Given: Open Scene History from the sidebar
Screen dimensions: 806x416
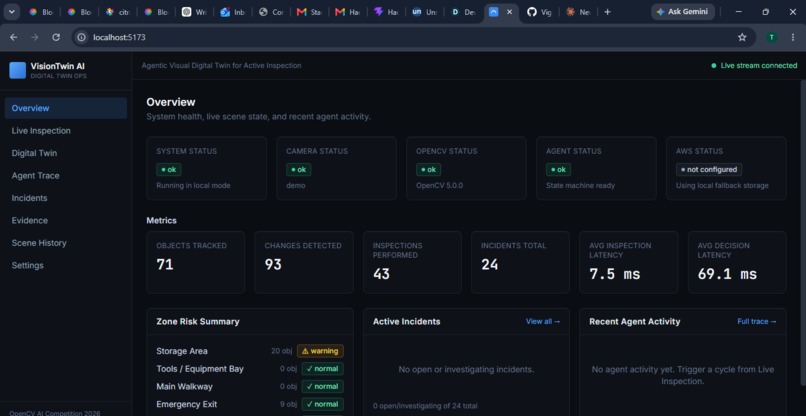Looking at the screenshot, I should [66, 243].
